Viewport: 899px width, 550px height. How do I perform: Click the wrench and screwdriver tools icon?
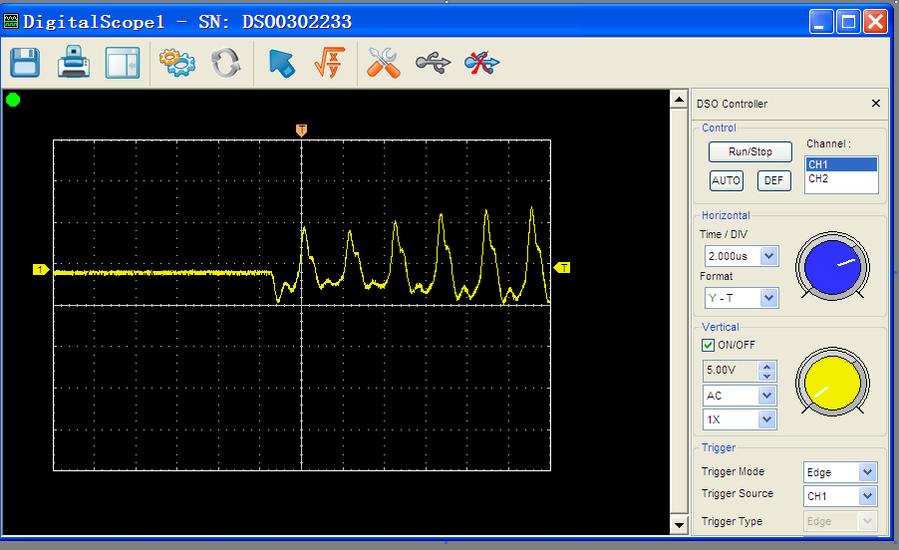pyautogui.click(x=384, y=63)
